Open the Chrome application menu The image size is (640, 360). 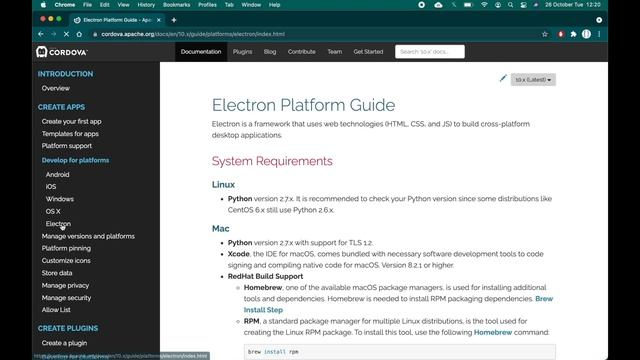coord(64,5)
